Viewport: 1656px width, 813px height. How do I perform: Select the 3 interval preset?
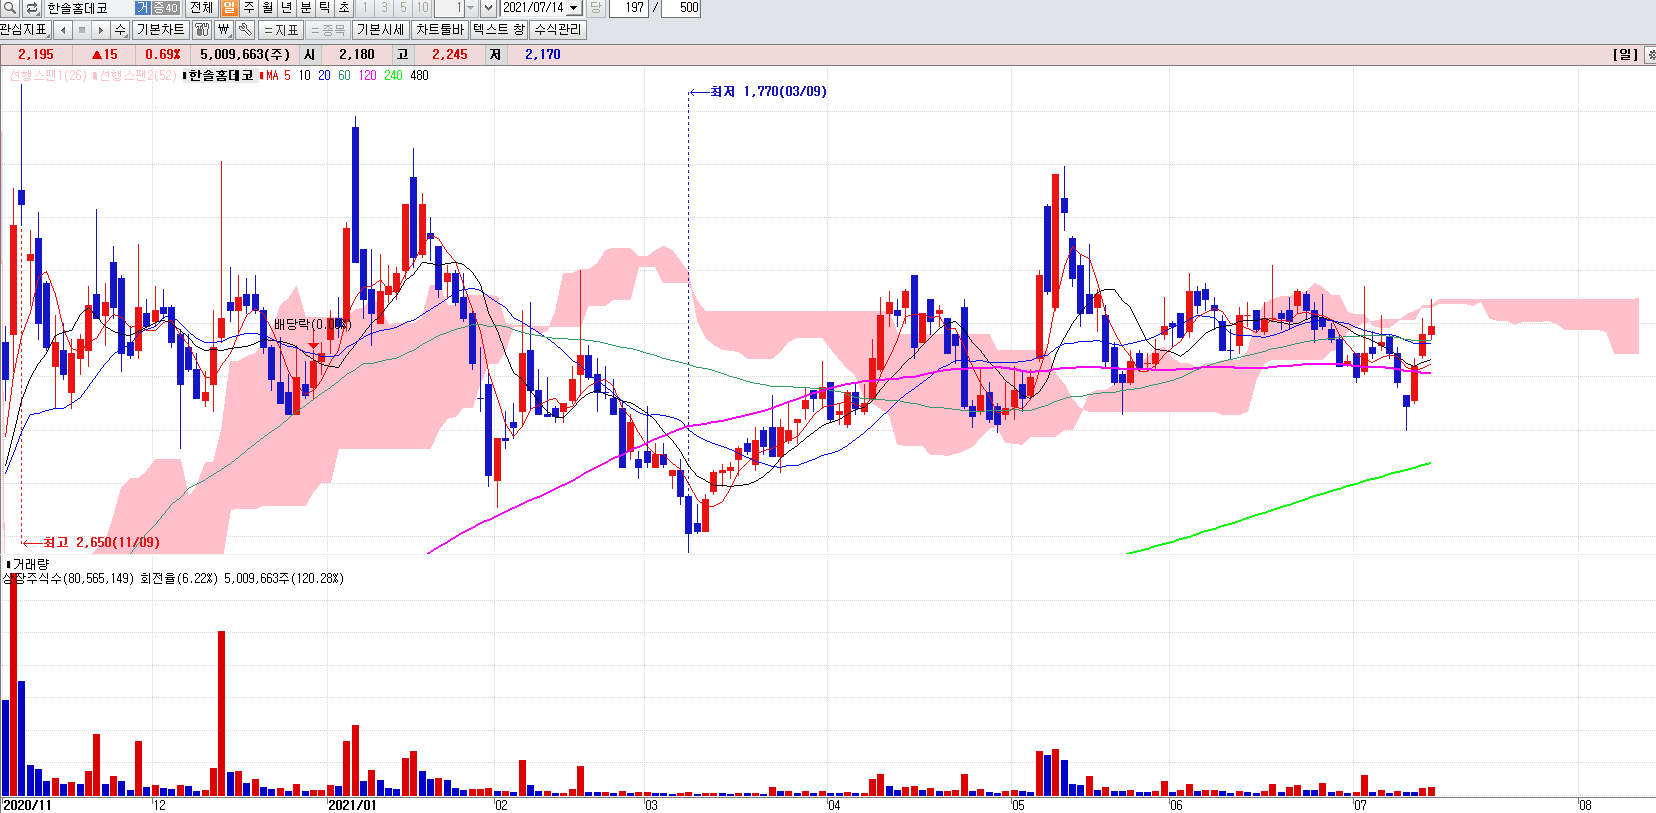pyautogui.click(x=384, y=8)
